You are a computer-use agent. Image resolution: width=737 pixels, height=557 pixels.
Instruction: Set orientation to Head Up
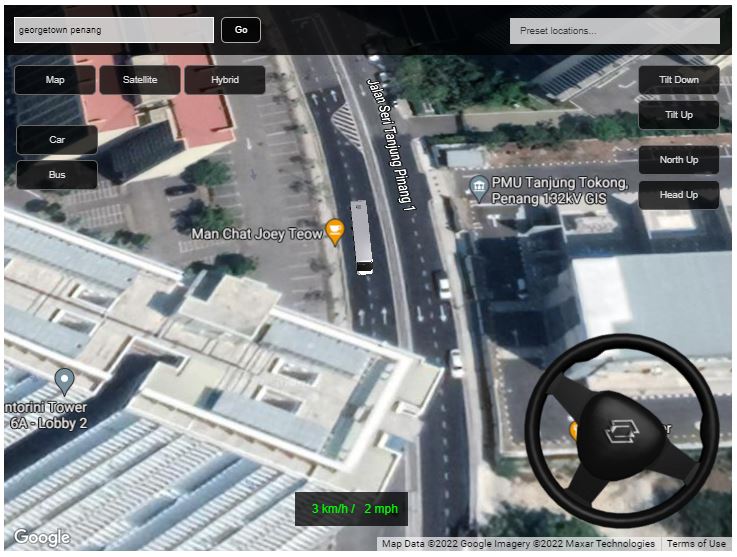click(x=679, y=195)
